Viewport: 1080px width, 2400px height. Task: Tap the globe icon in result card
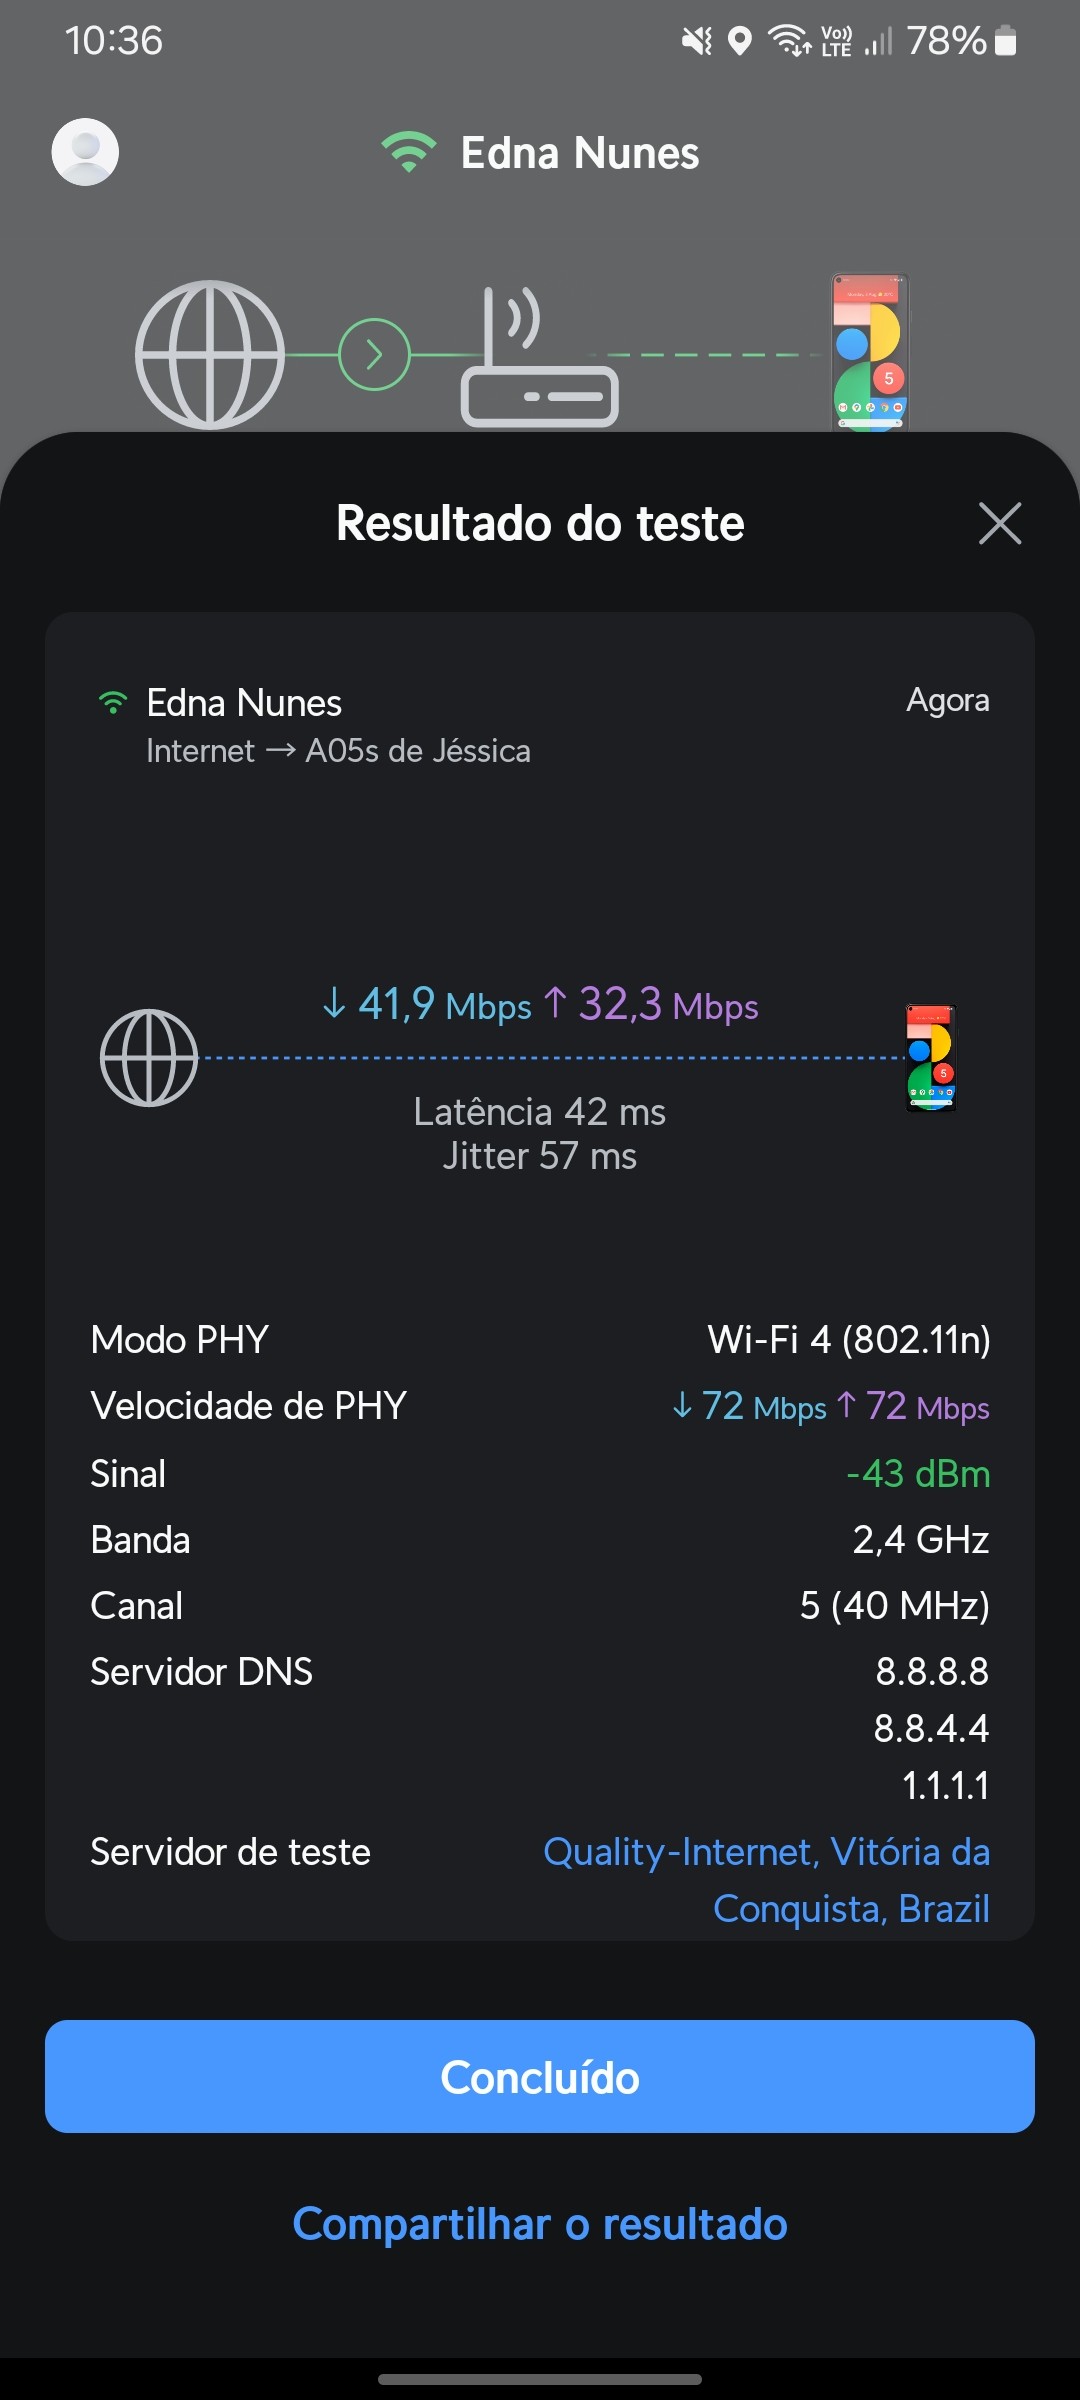pos(149,1058)
